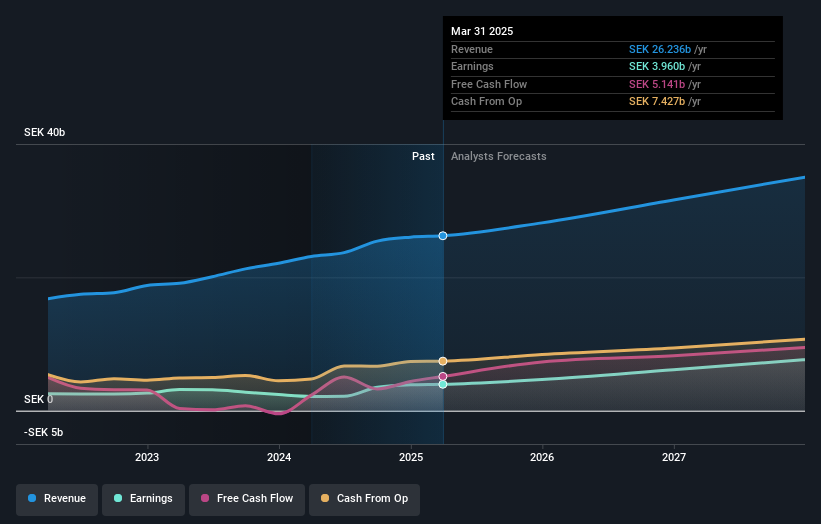This screenshot has width=821, height=524.
Task: Click the 2024 x-axis label
Action: [x=279, y=457]
